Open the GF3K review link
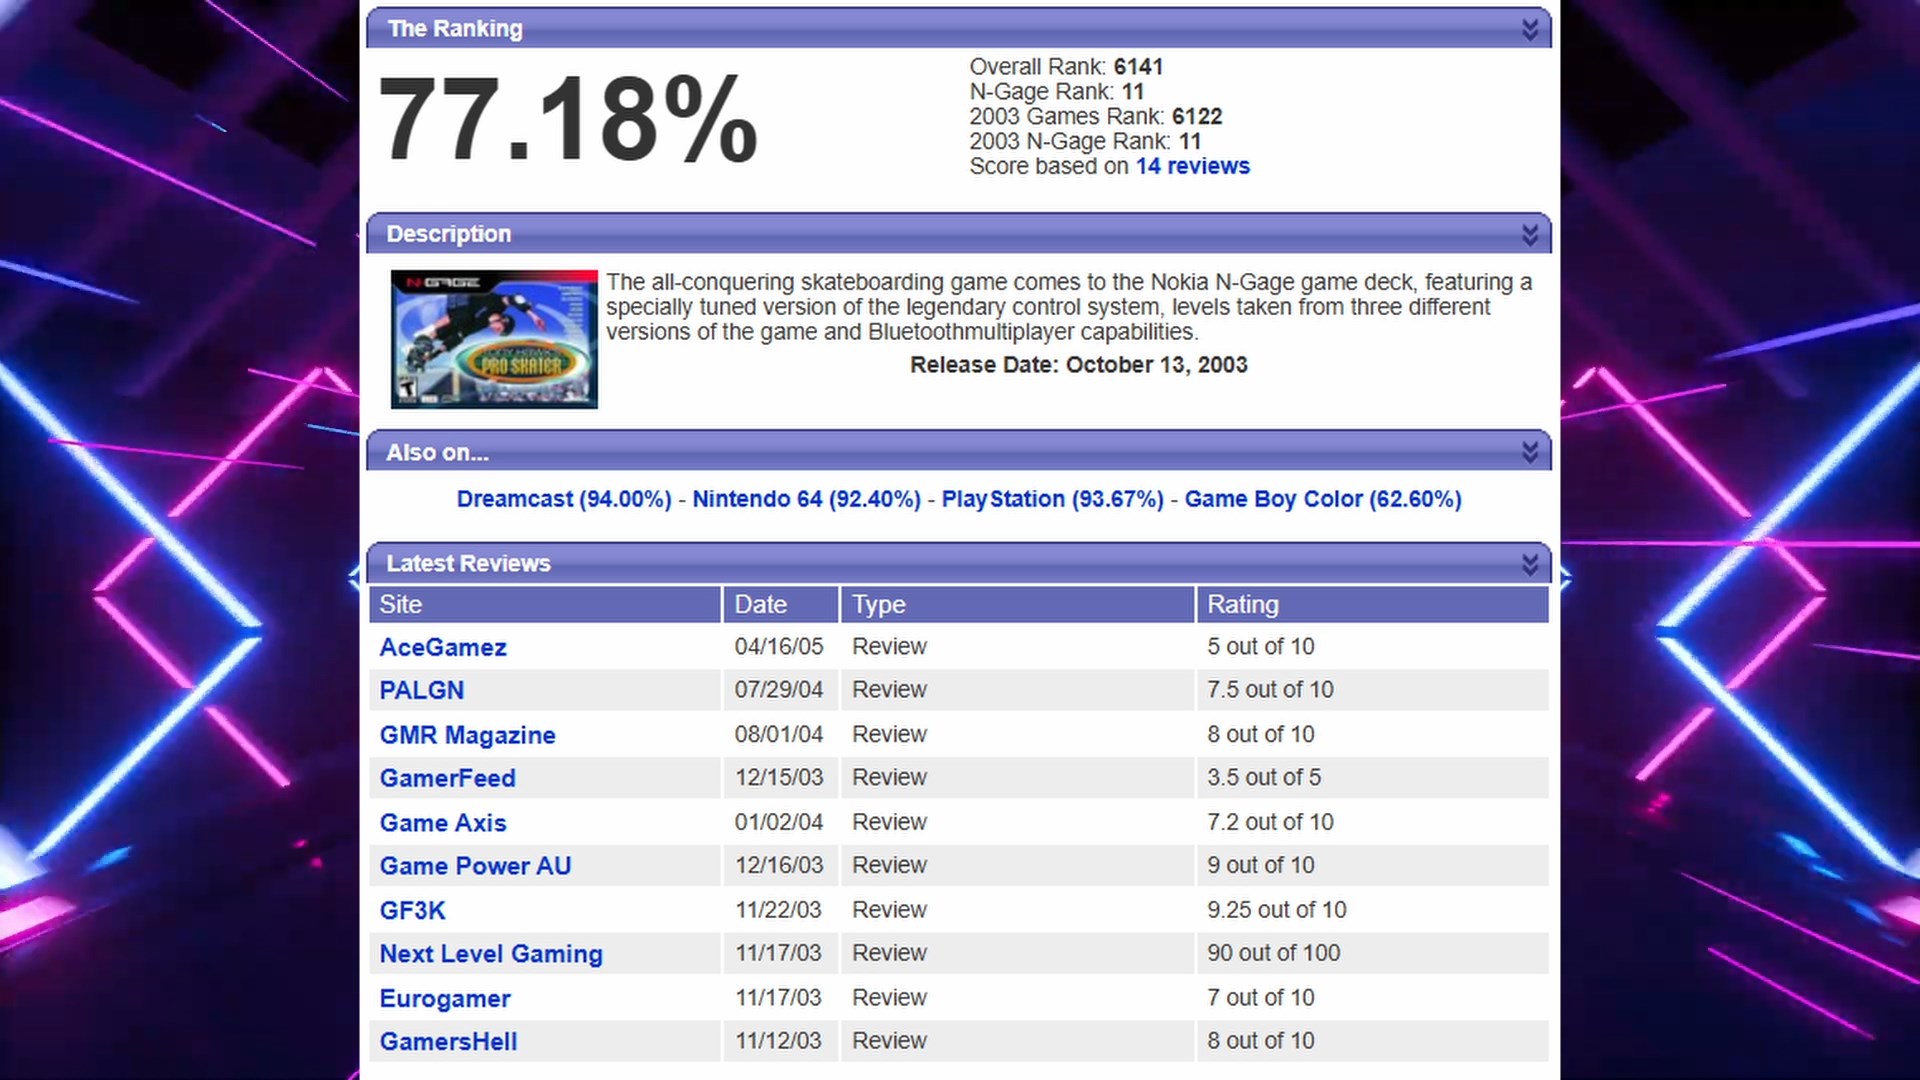 412,911
